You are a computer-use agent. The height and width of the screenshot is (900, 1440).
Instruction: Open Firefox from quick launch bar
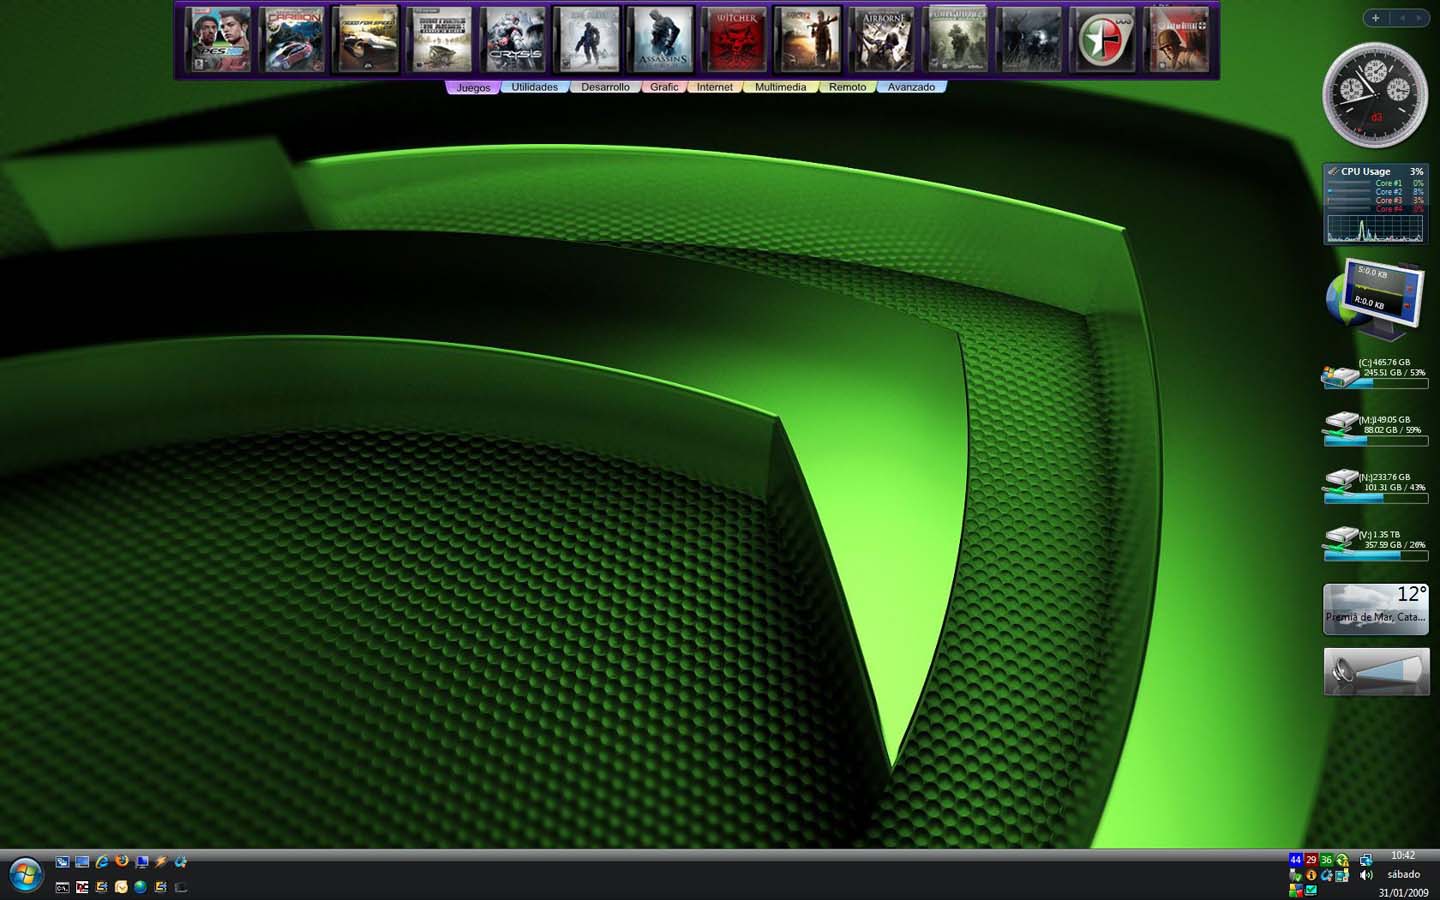coord(122,861)
